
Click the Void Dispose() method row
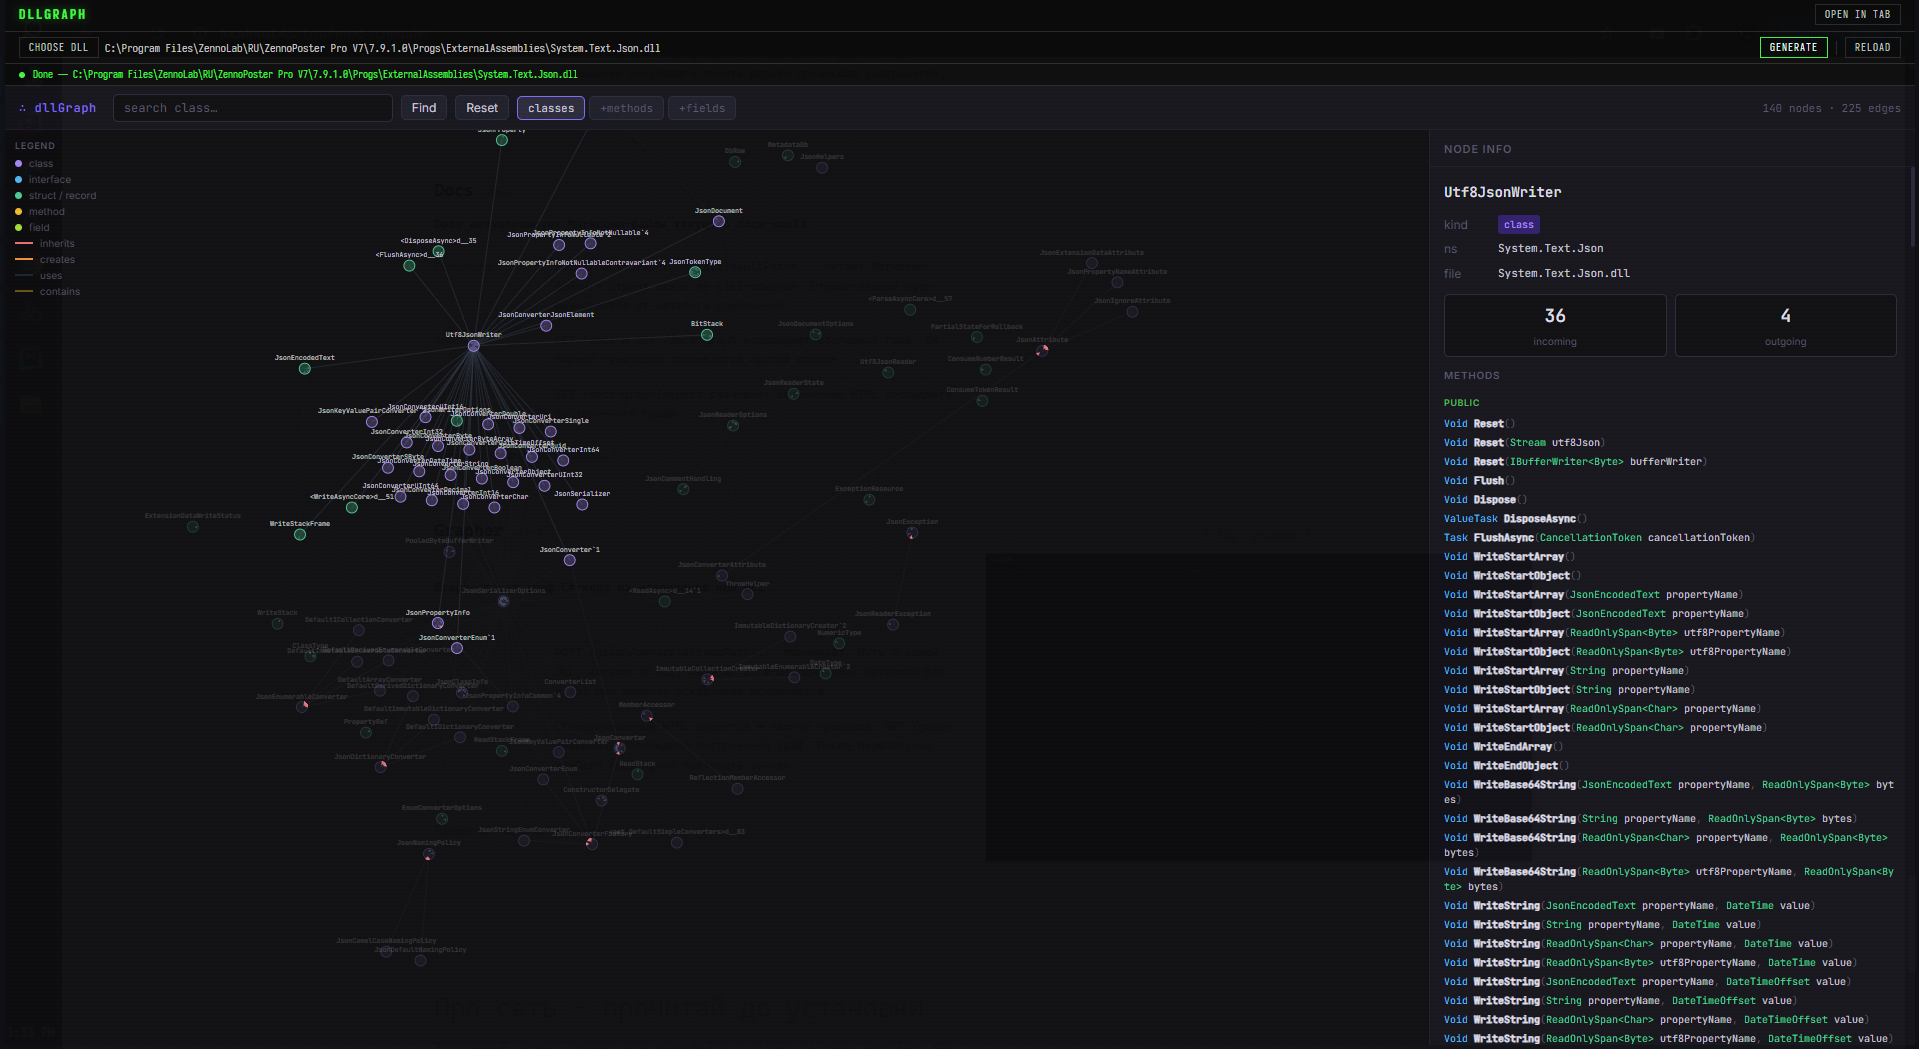tap(1485, 500)
